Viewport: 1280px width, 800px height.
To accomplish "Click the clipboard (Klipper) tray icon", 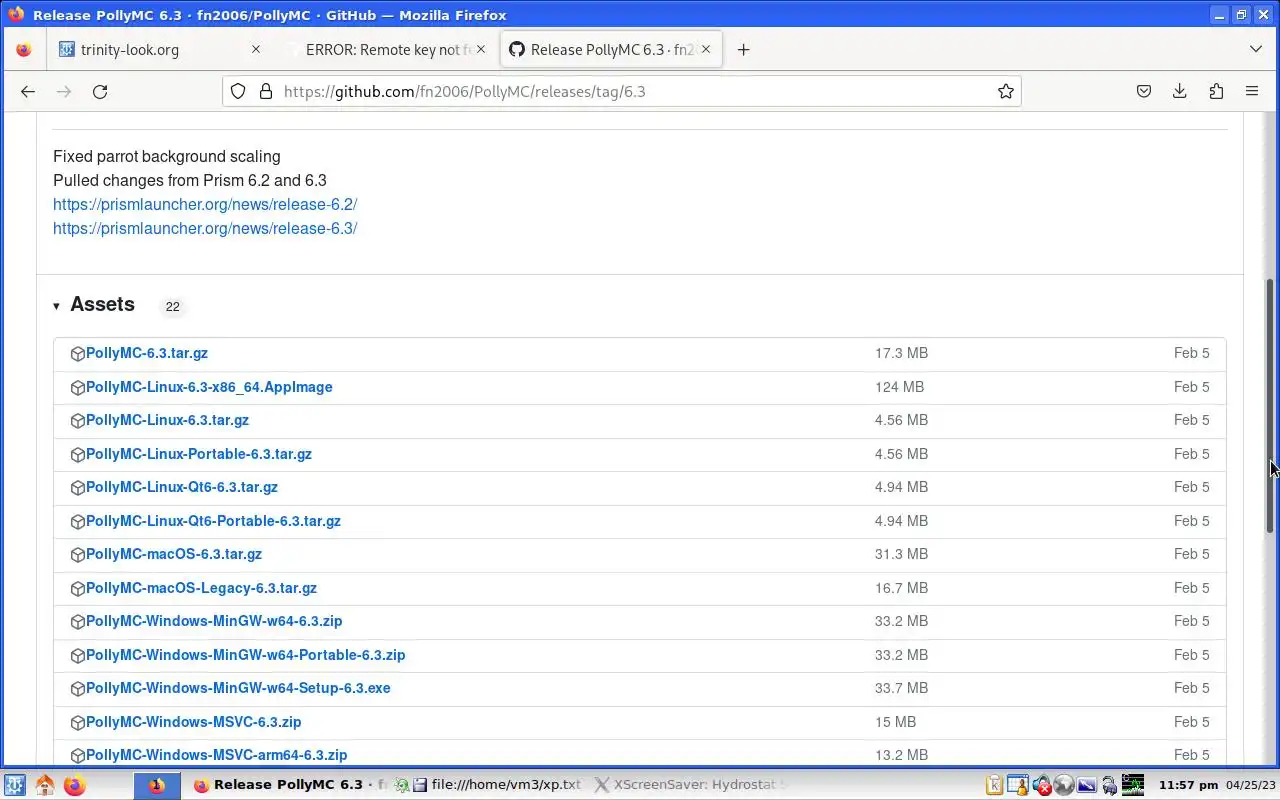I will pos(994,785).
